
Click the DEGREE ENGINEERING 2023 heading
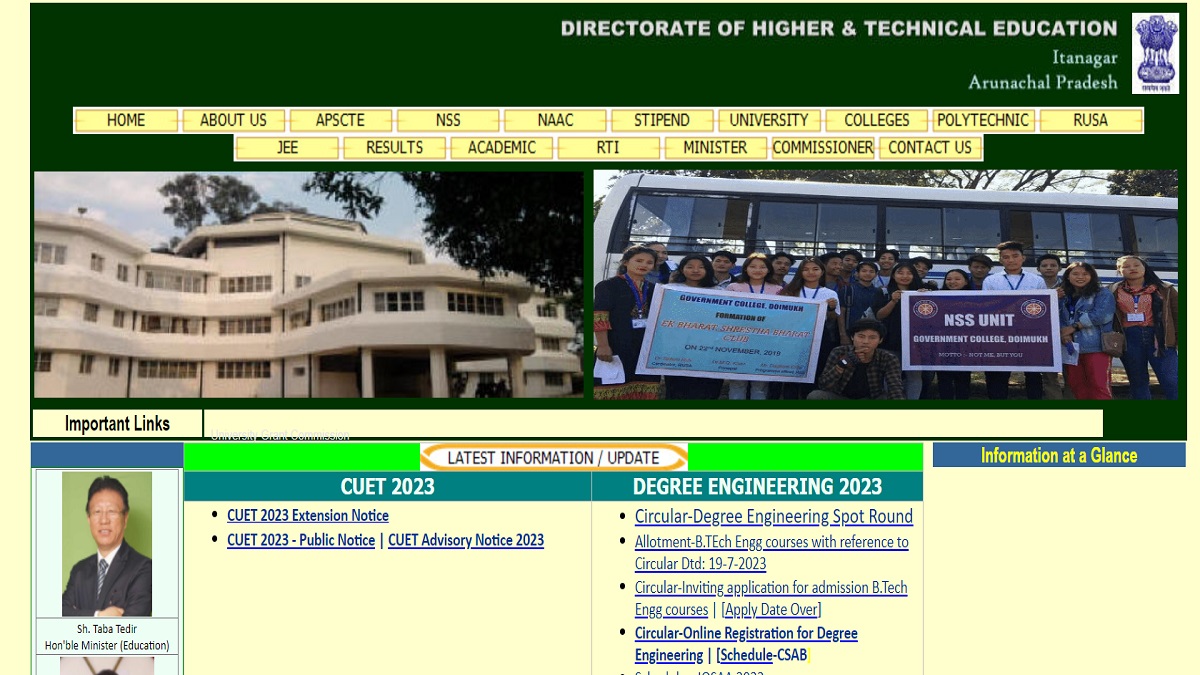pyautogui.click(x=757, y=487)
